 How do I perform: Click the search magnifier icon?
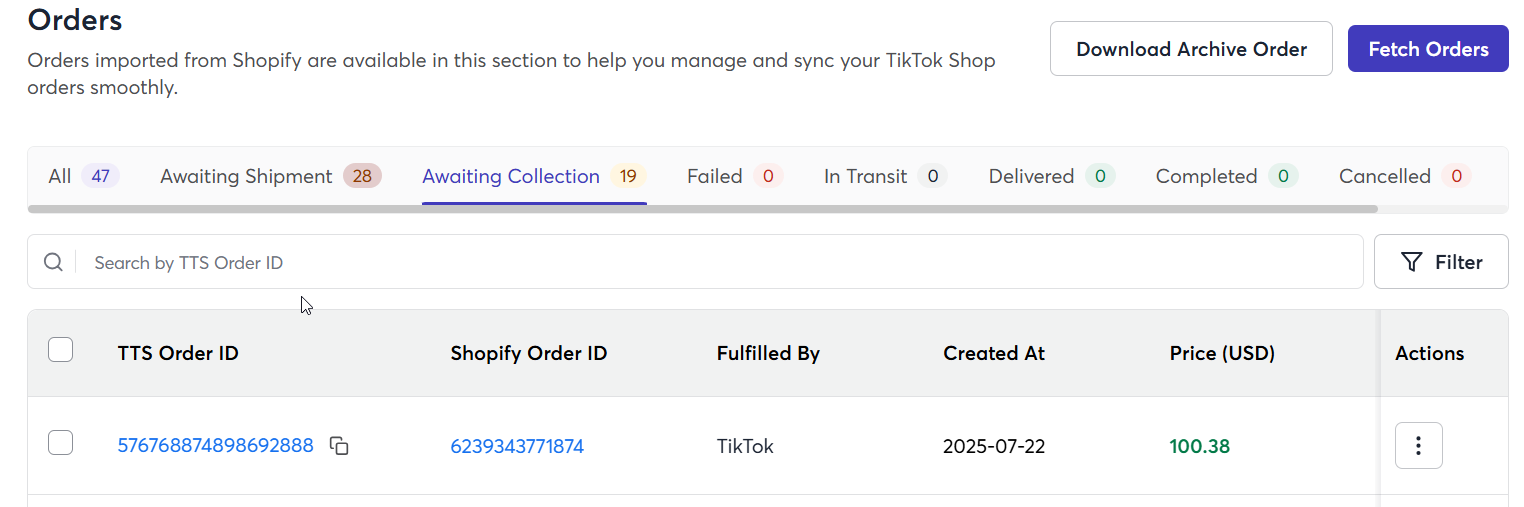[53, 262]
